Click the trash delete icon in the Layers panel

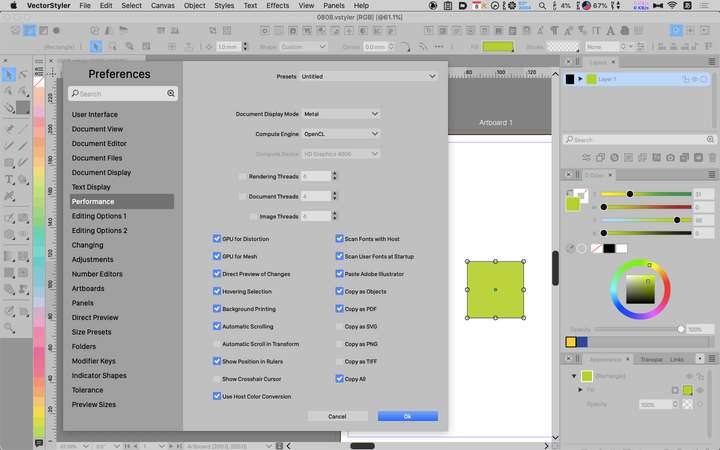pos(712,158)
